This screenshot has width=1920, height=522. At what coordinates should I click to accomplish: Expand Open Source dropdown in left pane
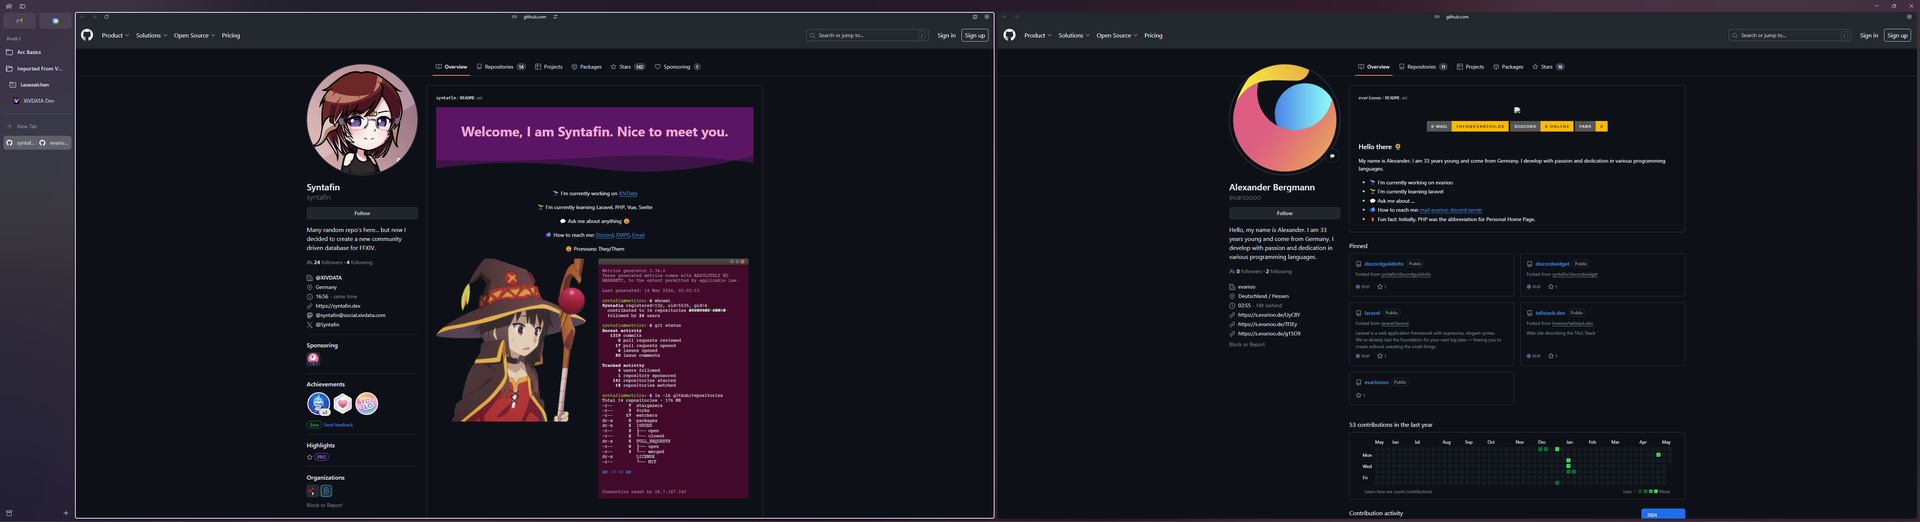pos(194,35)
